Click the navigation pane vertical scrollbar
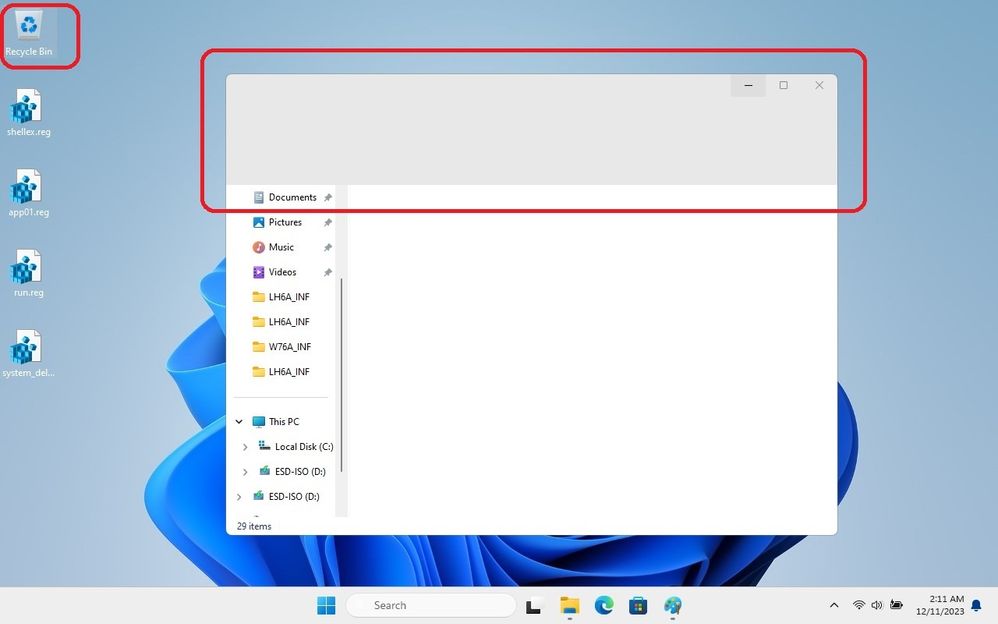The image size is (998, 624). click(x=342, y=374)
